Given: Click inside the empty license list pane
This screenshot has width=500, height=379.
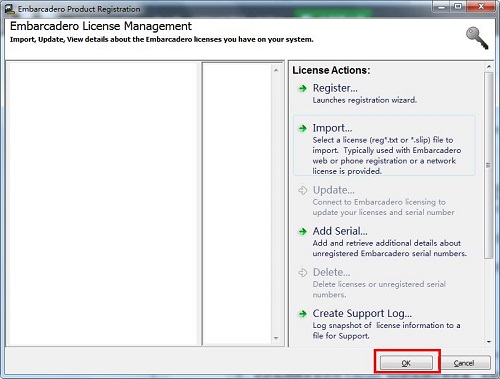Looking at the screenshot, I should pos(103,204).
